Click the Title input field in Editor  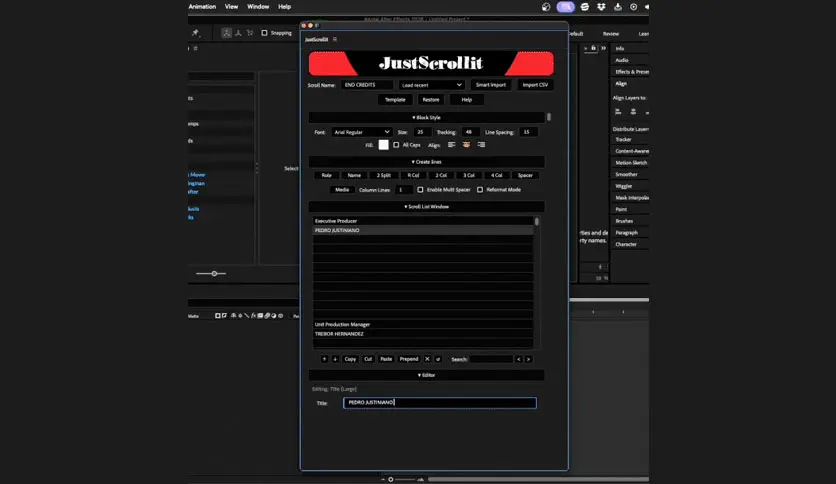point(440,403)
